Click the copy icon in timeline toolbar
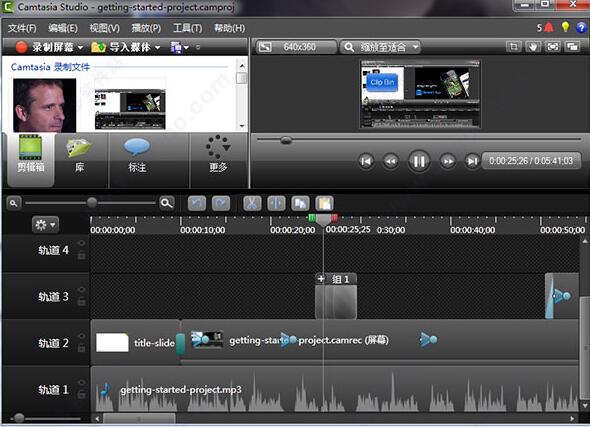The image size is (590, 427). coord(300,204)
